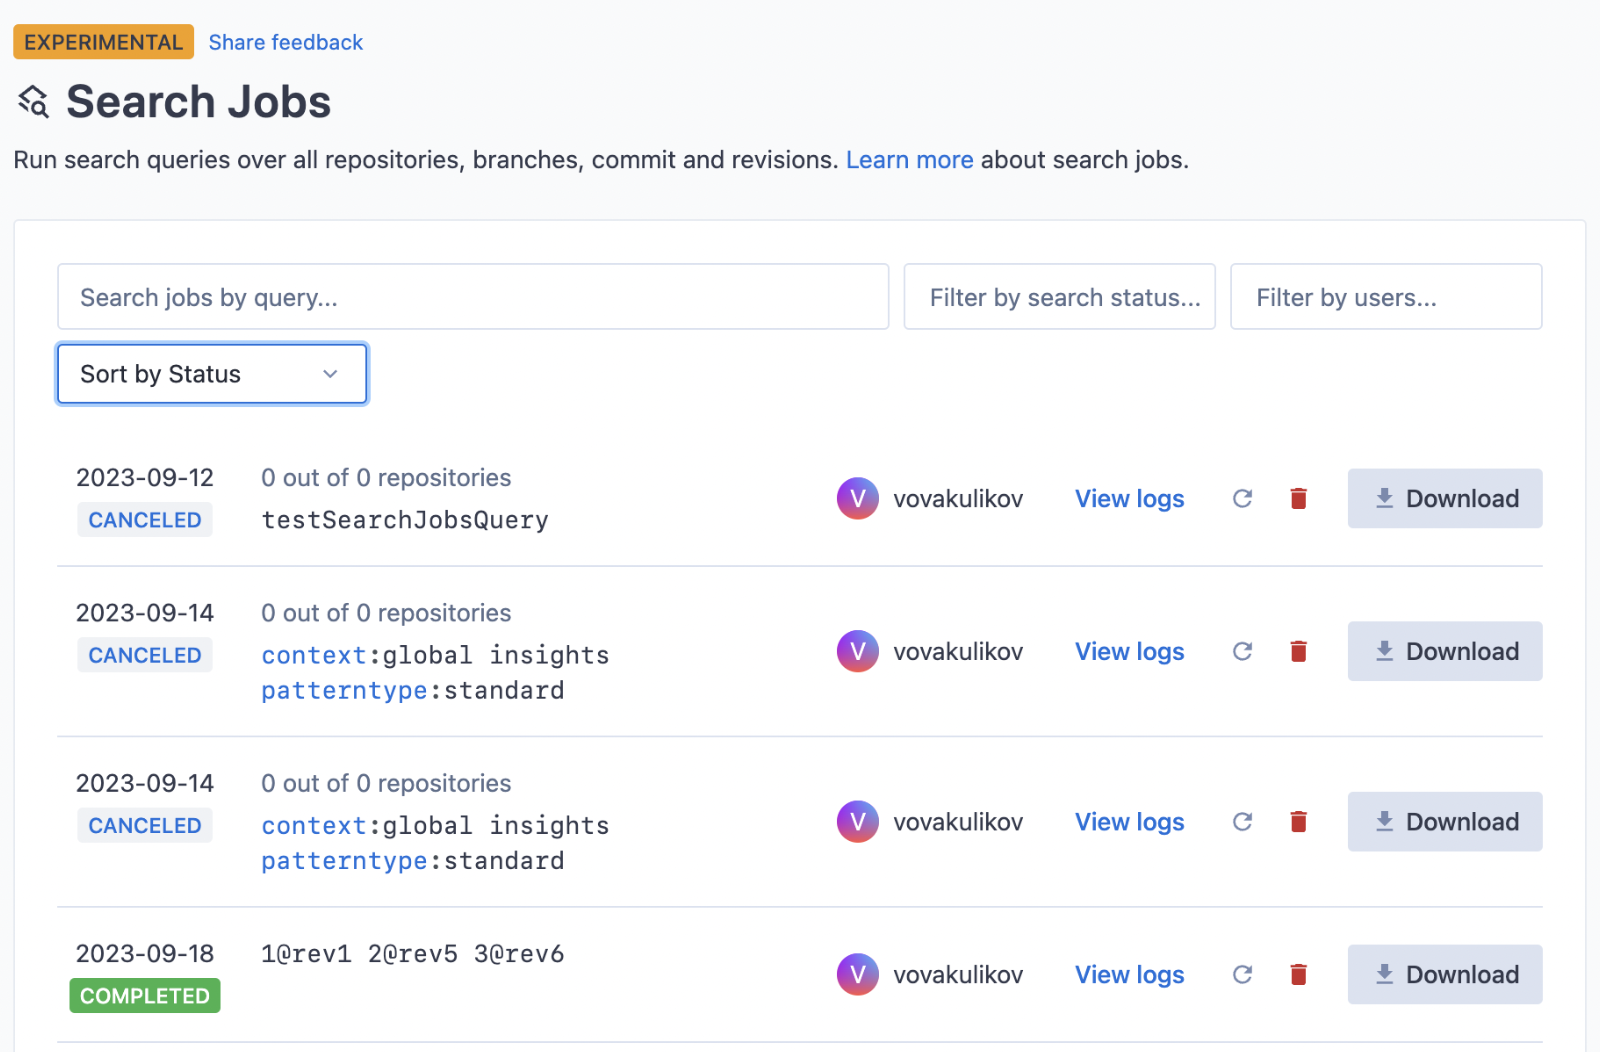Select the 1@rev1 2@rev5 3@rev6 query text

tap(412, 954)
